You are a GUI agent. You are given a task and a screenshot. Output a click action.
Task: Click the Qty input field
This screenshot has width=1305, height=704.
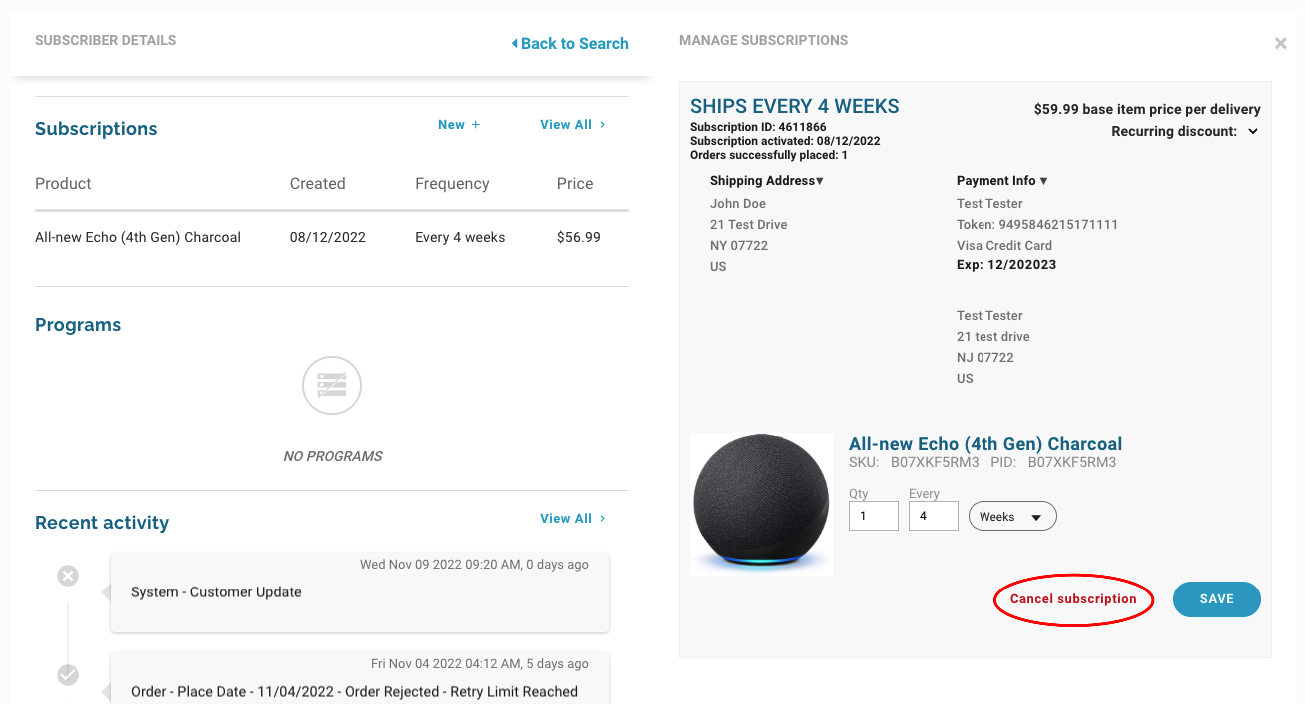(873, 517)
